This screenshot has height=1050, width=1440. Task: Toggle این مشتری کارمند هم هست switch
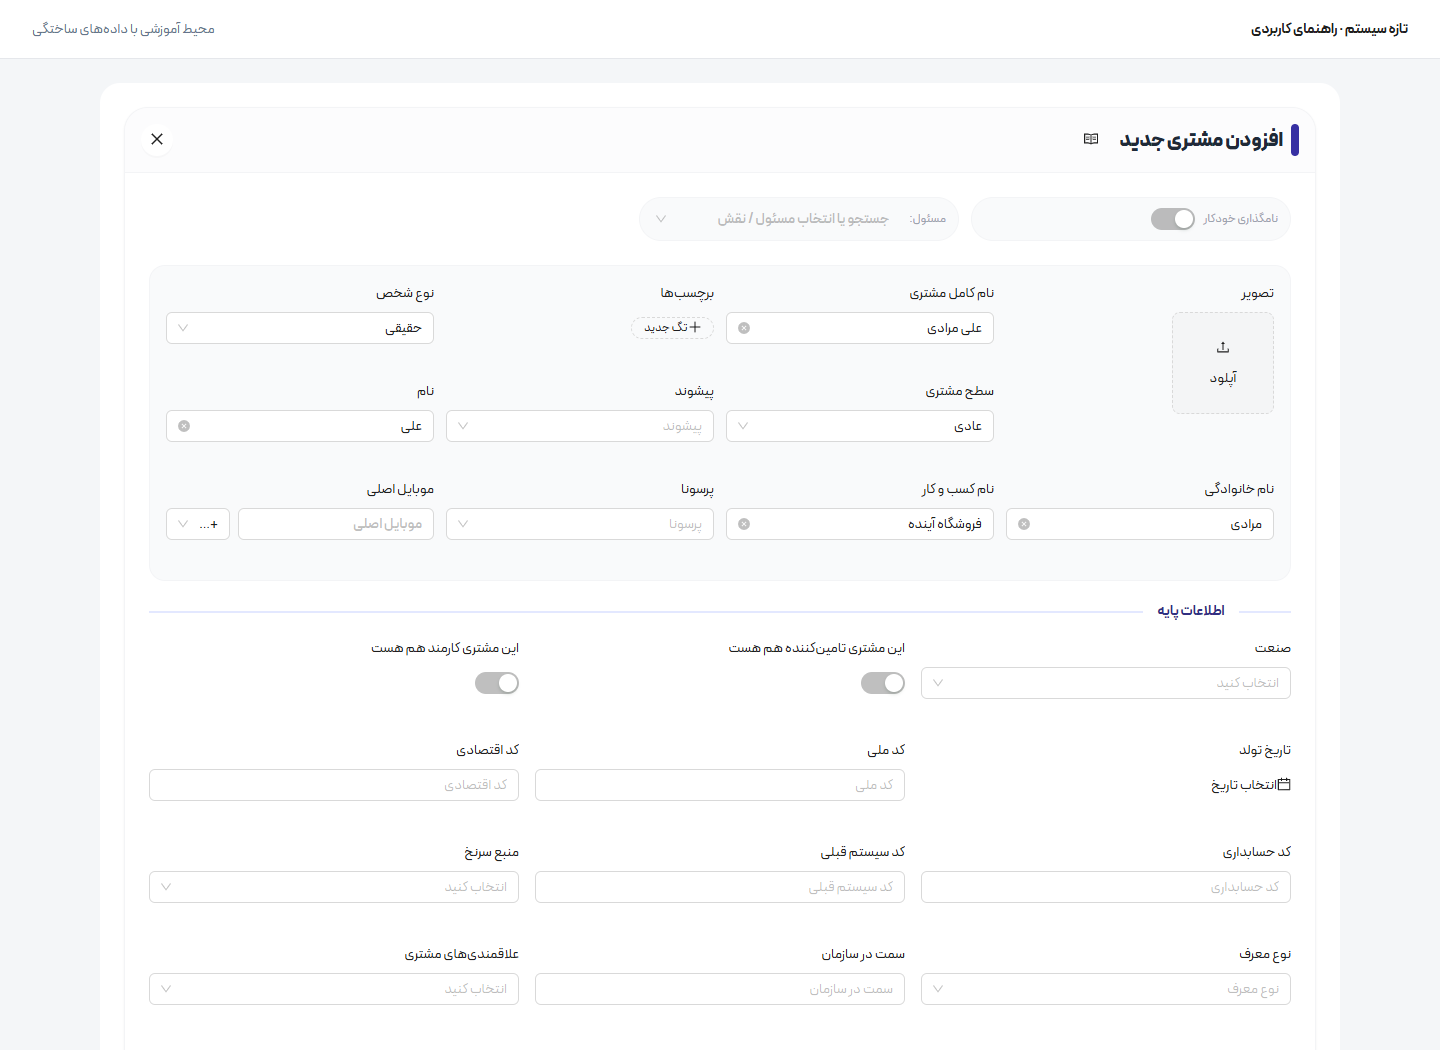[497, 683]
